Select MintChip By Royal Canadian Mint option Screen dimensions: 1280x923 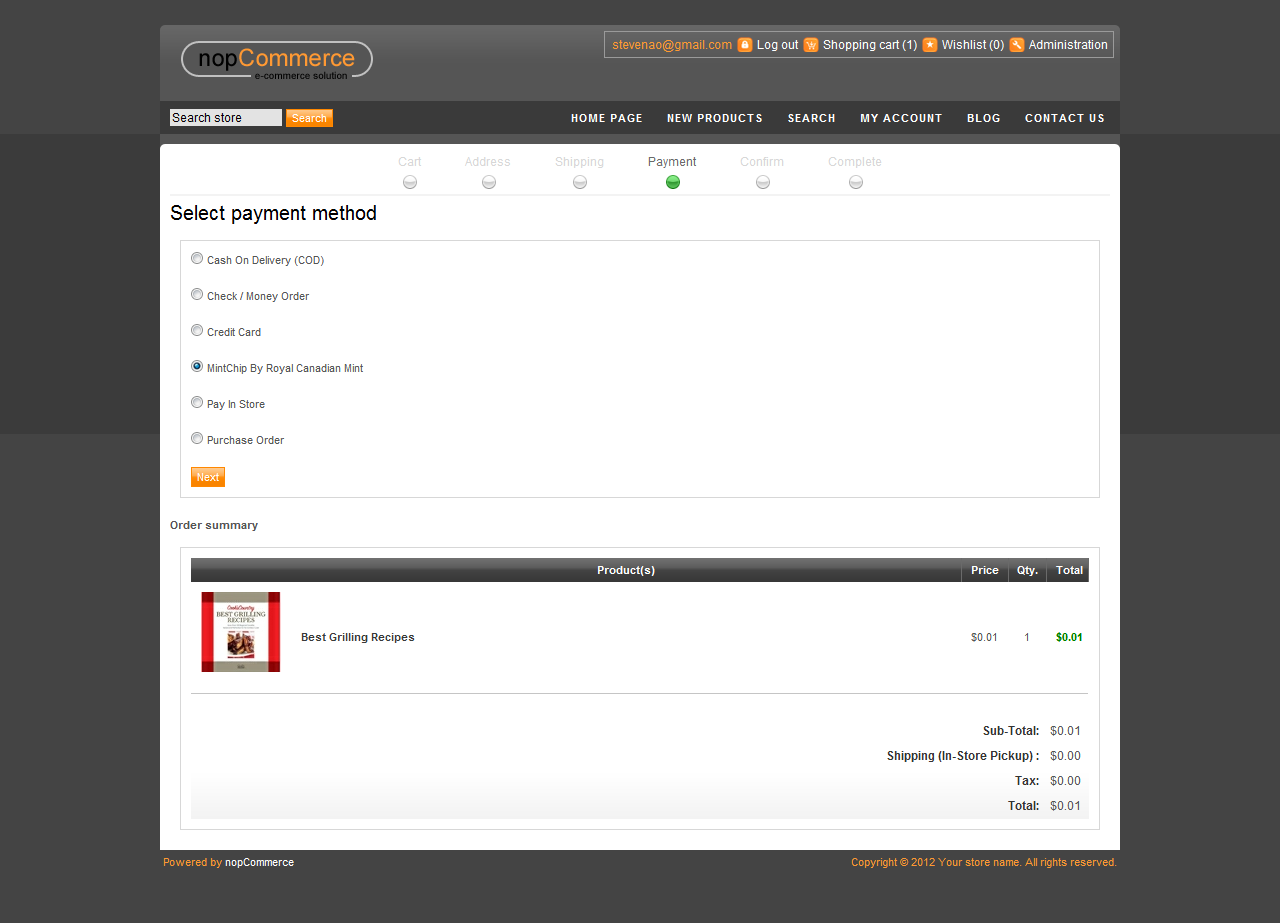(197, 366)
